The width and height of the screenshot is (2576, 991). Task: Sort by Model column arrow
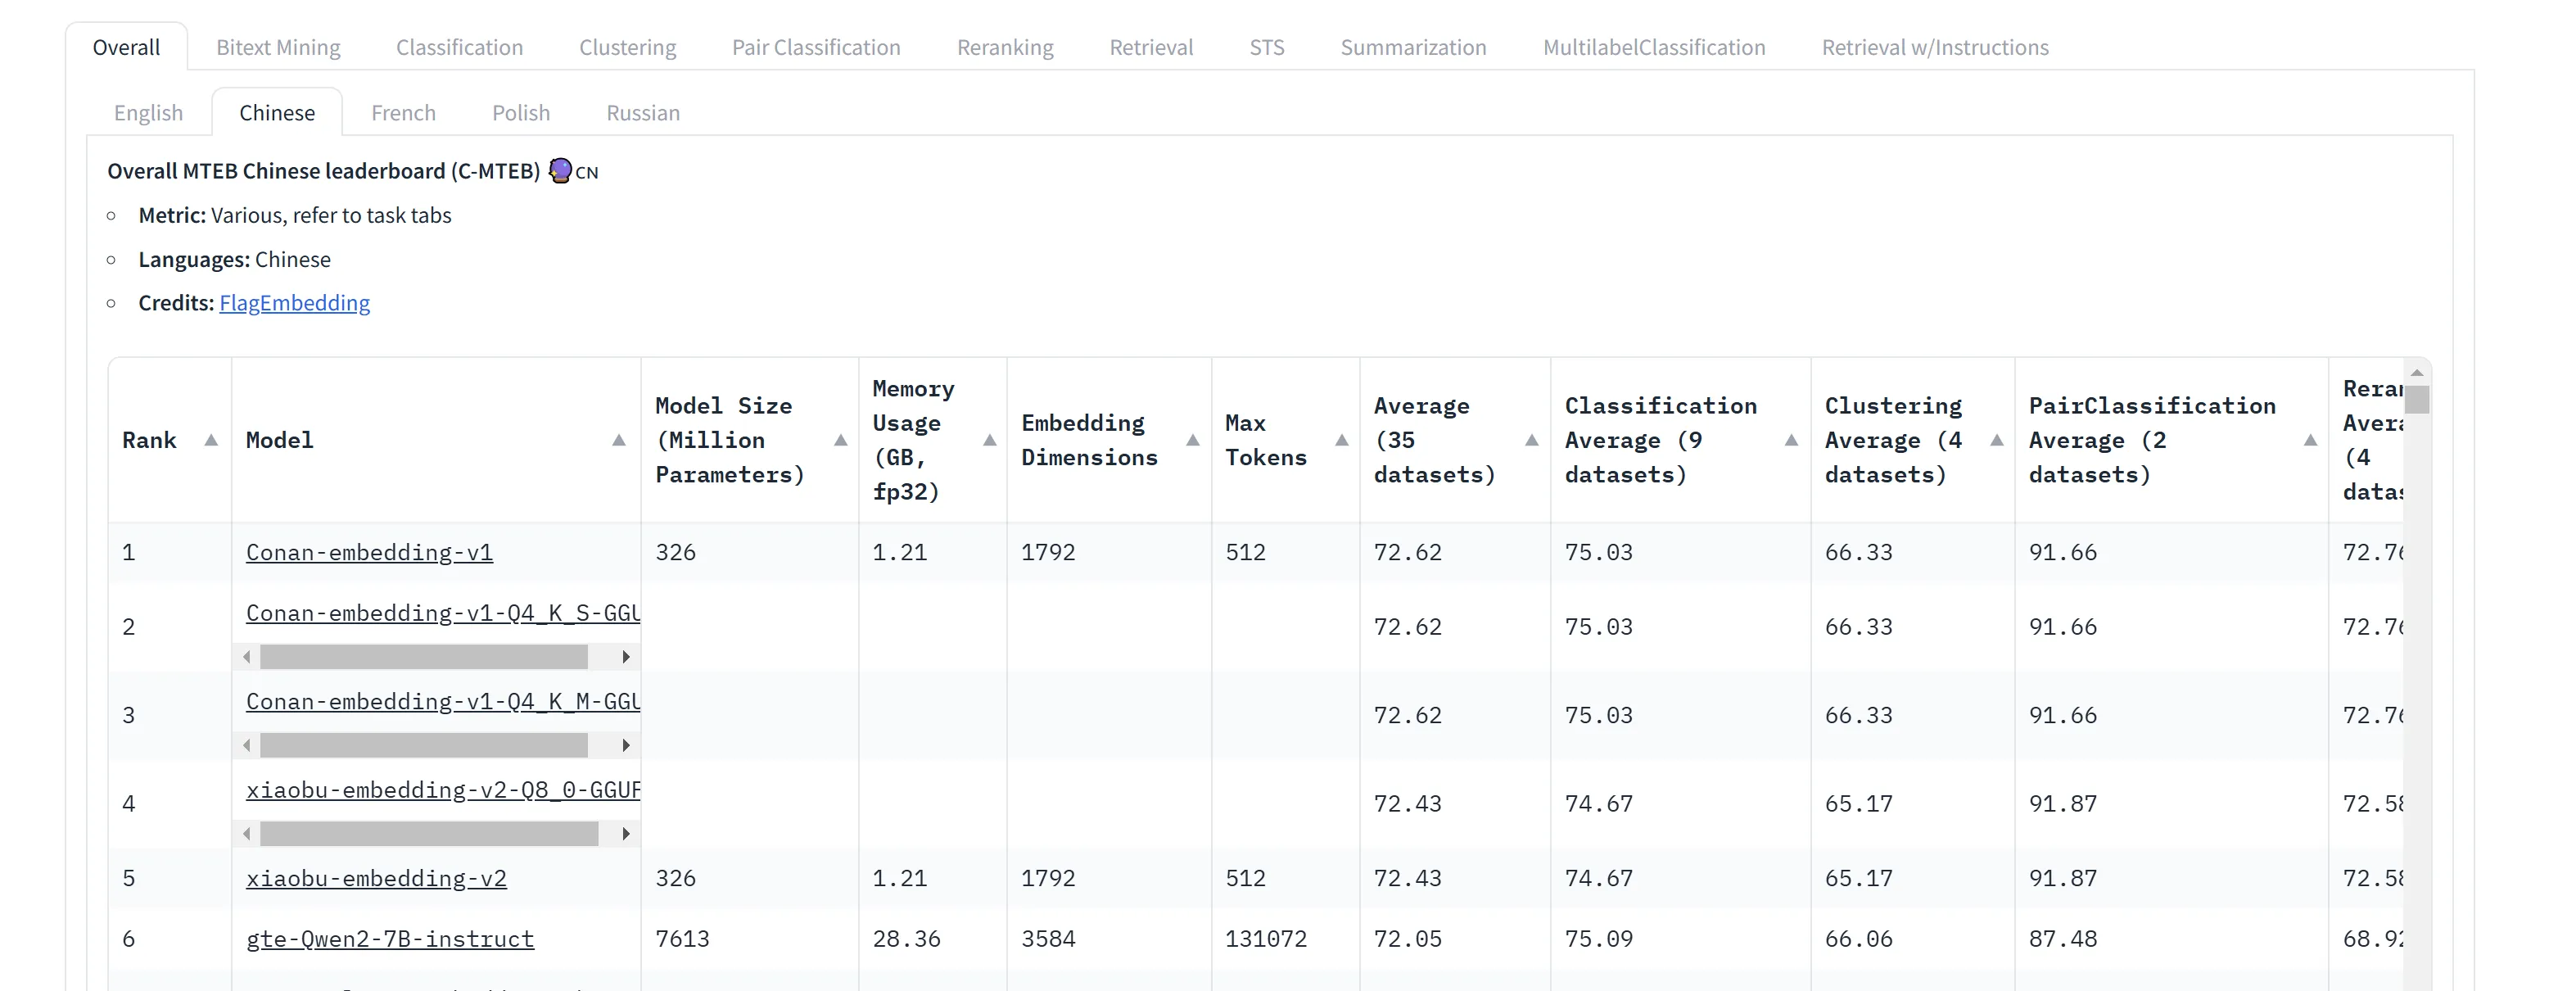619,440
